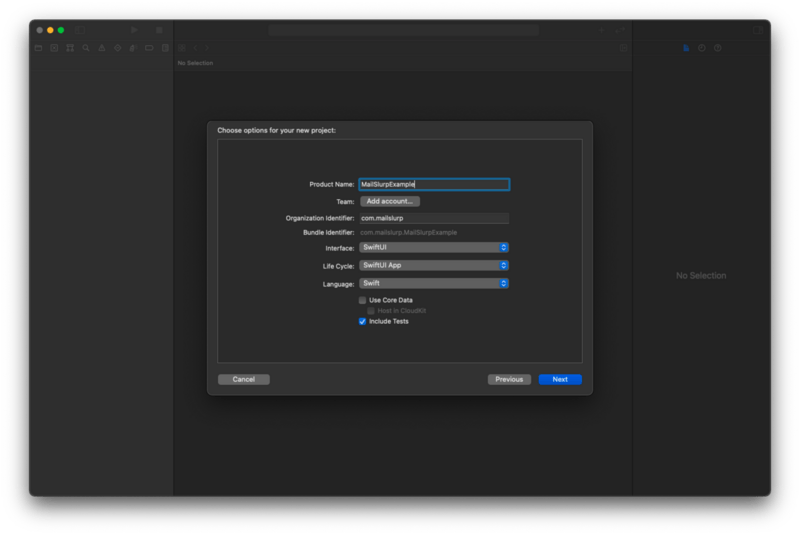Screen dimensions: 800x535
Task: Open the Quick Help inspector icon
Action: point(717,47)
